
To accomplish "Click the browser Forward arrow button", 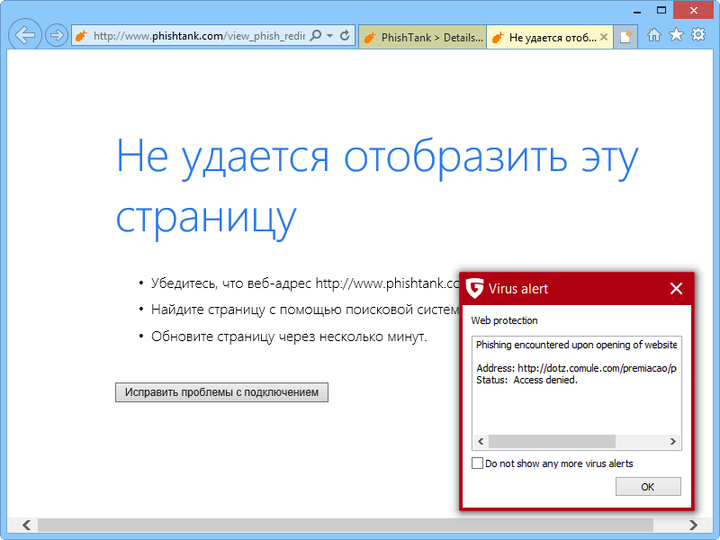I will tap(56, 35).
